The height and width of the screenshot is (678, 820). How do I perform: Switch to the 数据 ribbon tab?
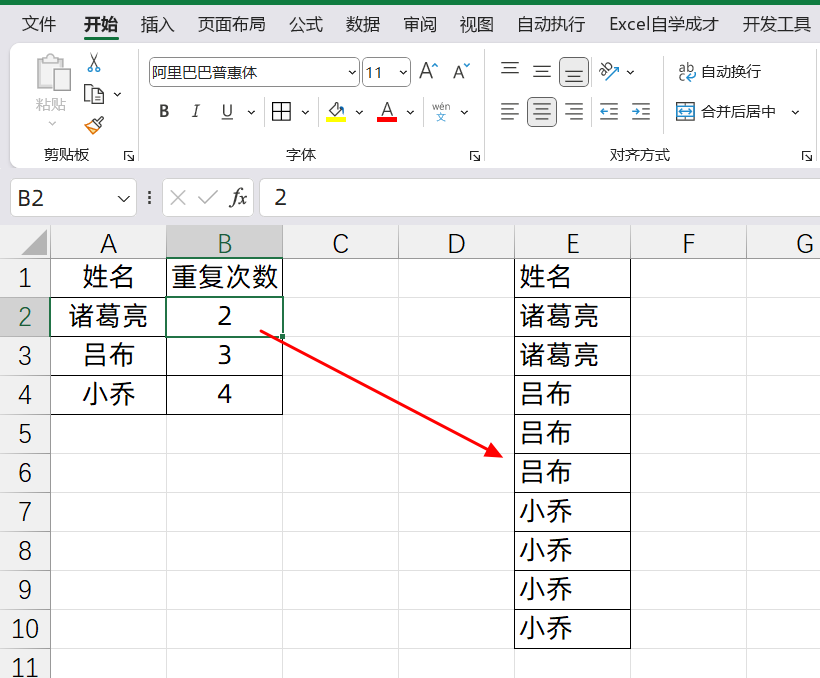point(362,23)
